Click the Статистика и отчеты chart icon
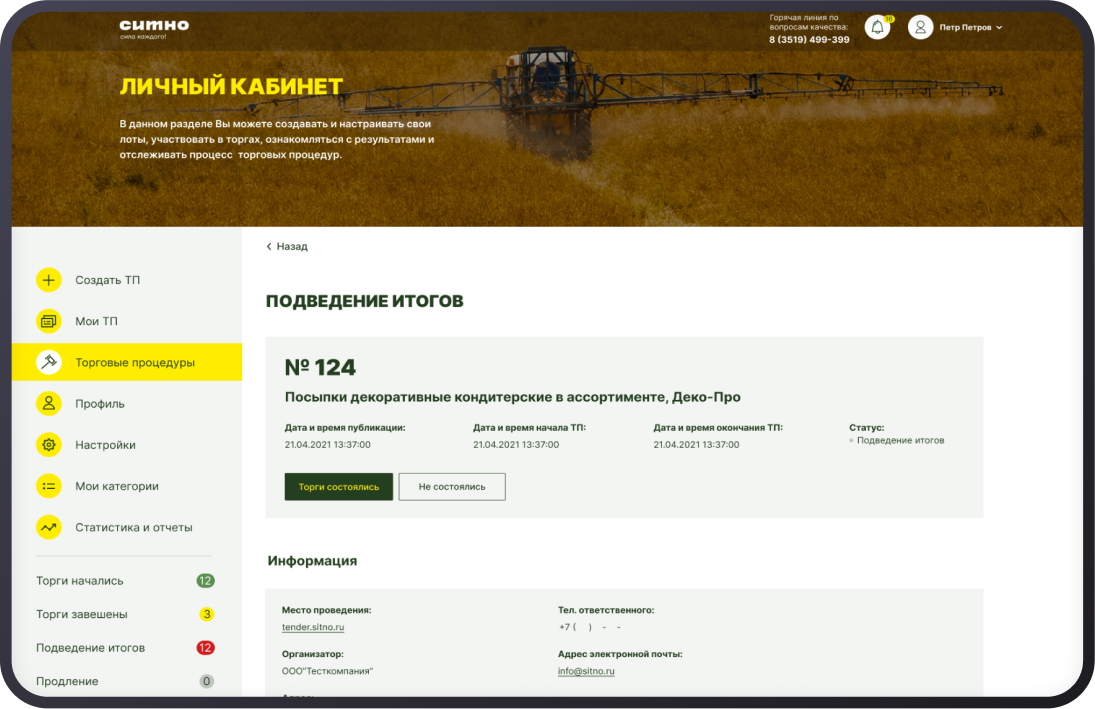Screen dimensions: 1095x709 (x=49, y=527)
